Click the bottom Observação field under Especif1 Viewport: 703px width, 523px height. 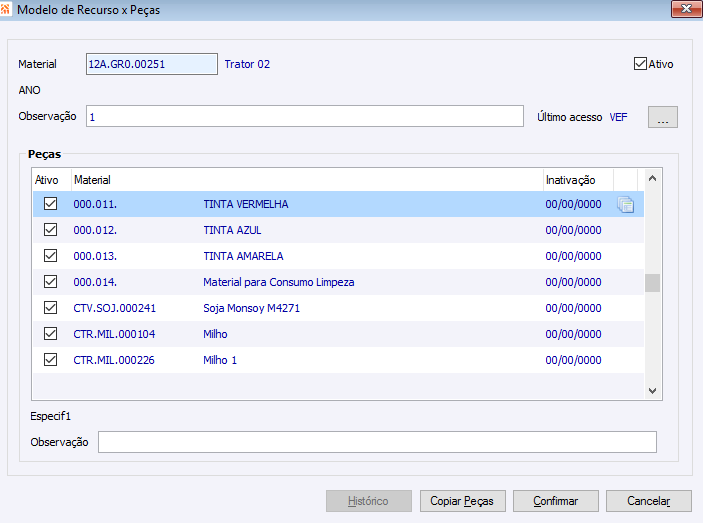(377, 442)
